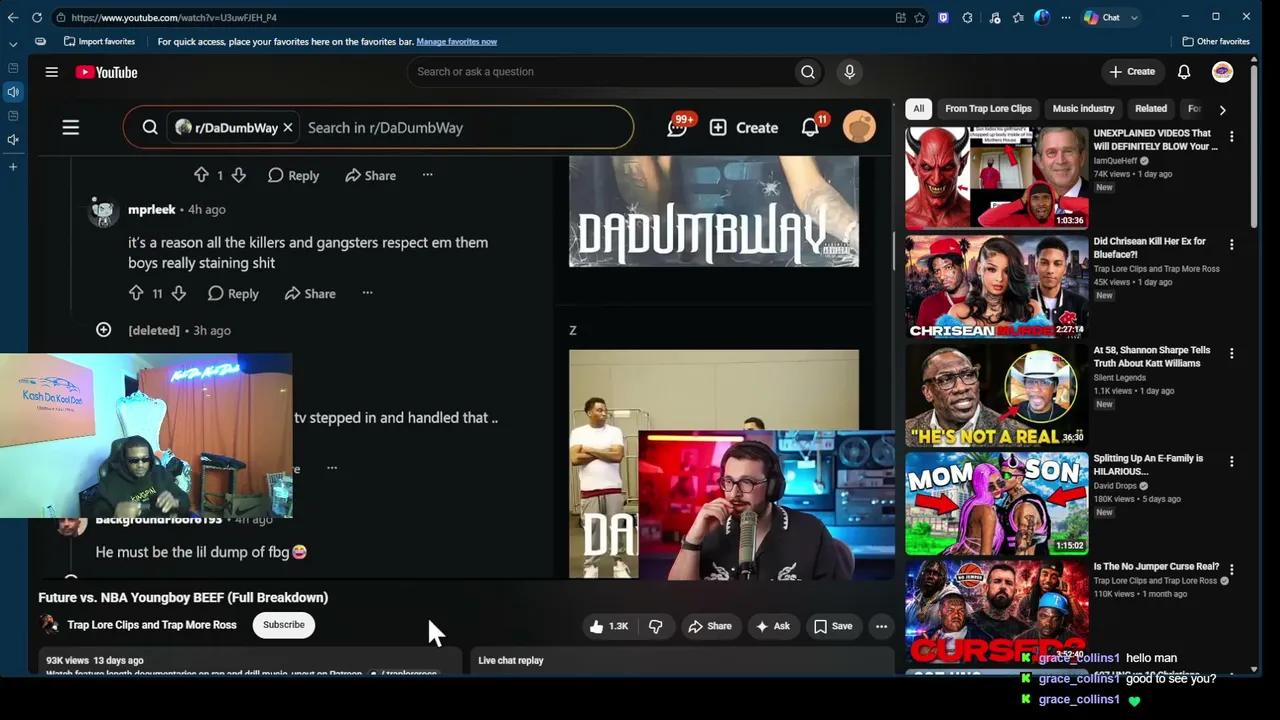Click the Reddit Create post button
Image resolution: width=1280 pixels, height=720 pixels.
pyautogui.click(x=744, y=128)
